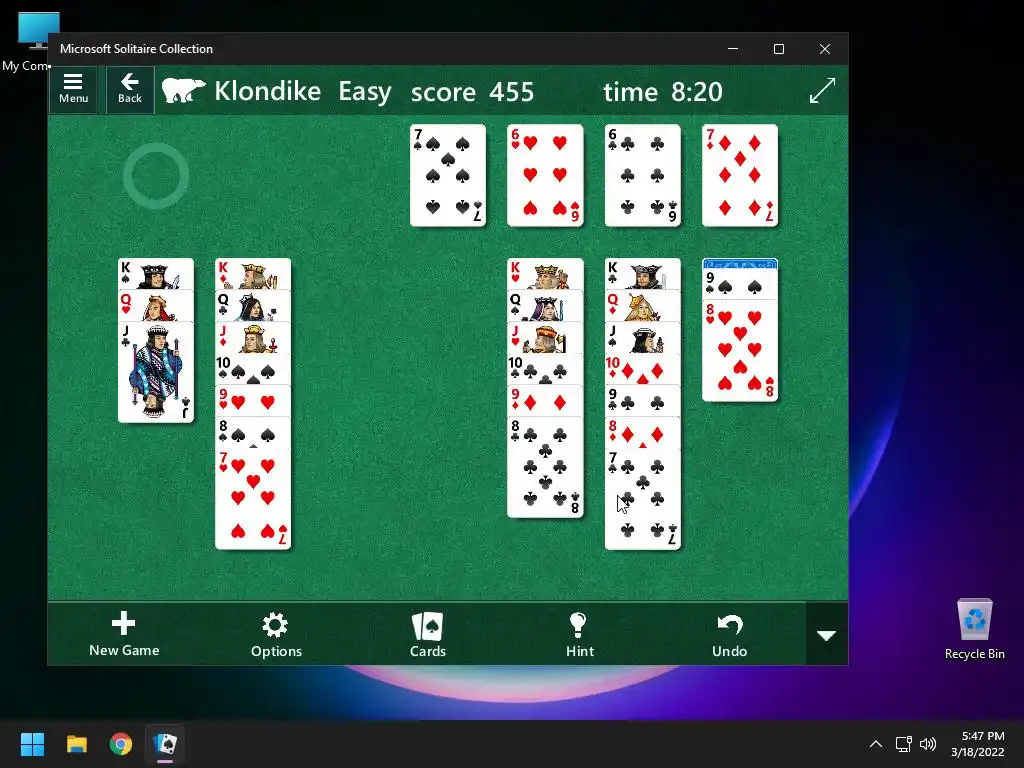This screenshot has height=768, width=1024.
Task: Pick the 10 of spades card
Action: pyautogui.click(x=253, y=369)
